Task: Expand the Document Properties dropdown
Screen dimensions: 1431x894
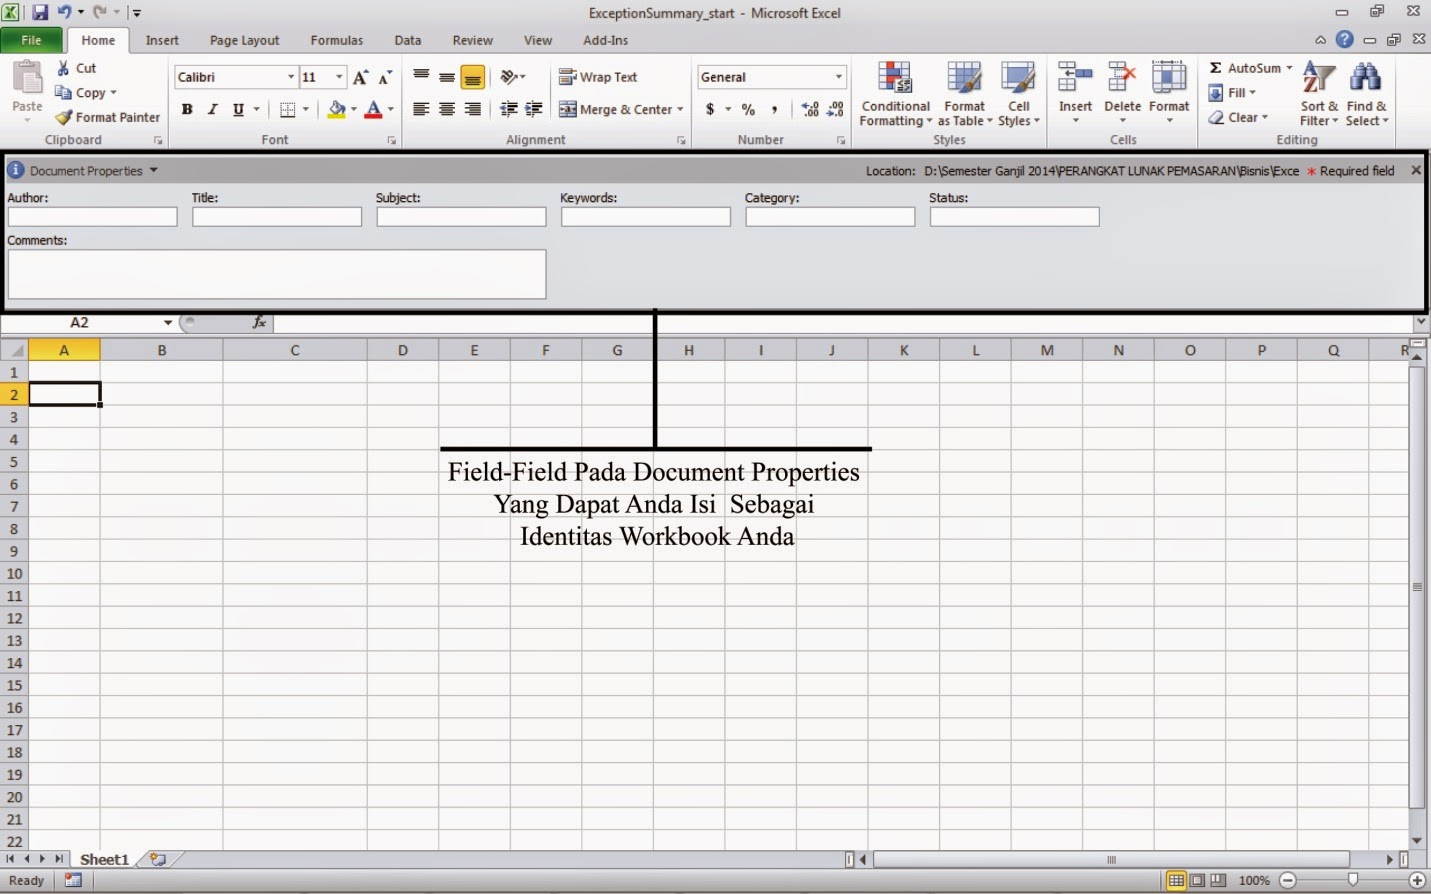Action: point(155,170)
